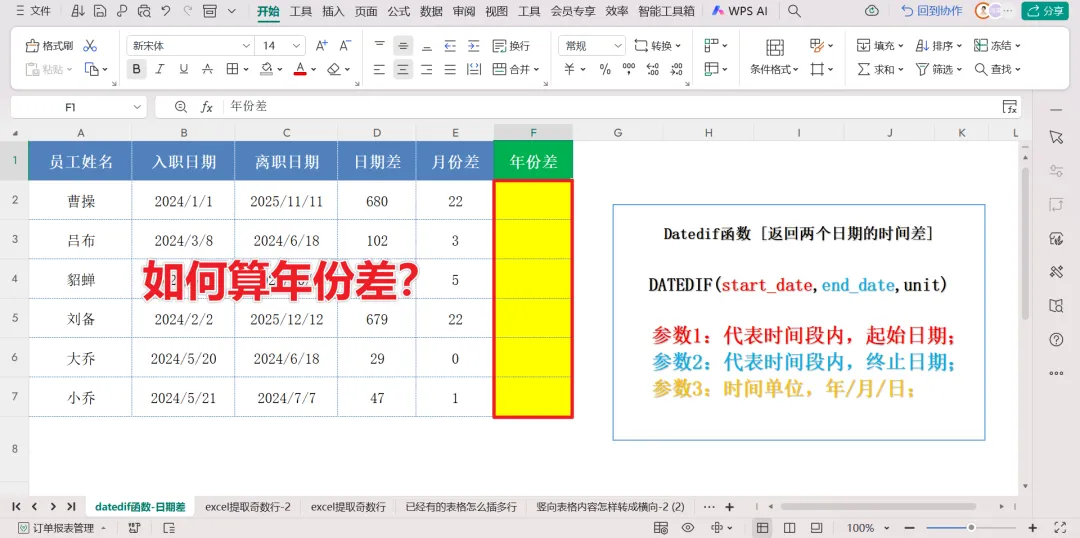
Task: Click the decrease decimal places icon
Action: point(676,69)
